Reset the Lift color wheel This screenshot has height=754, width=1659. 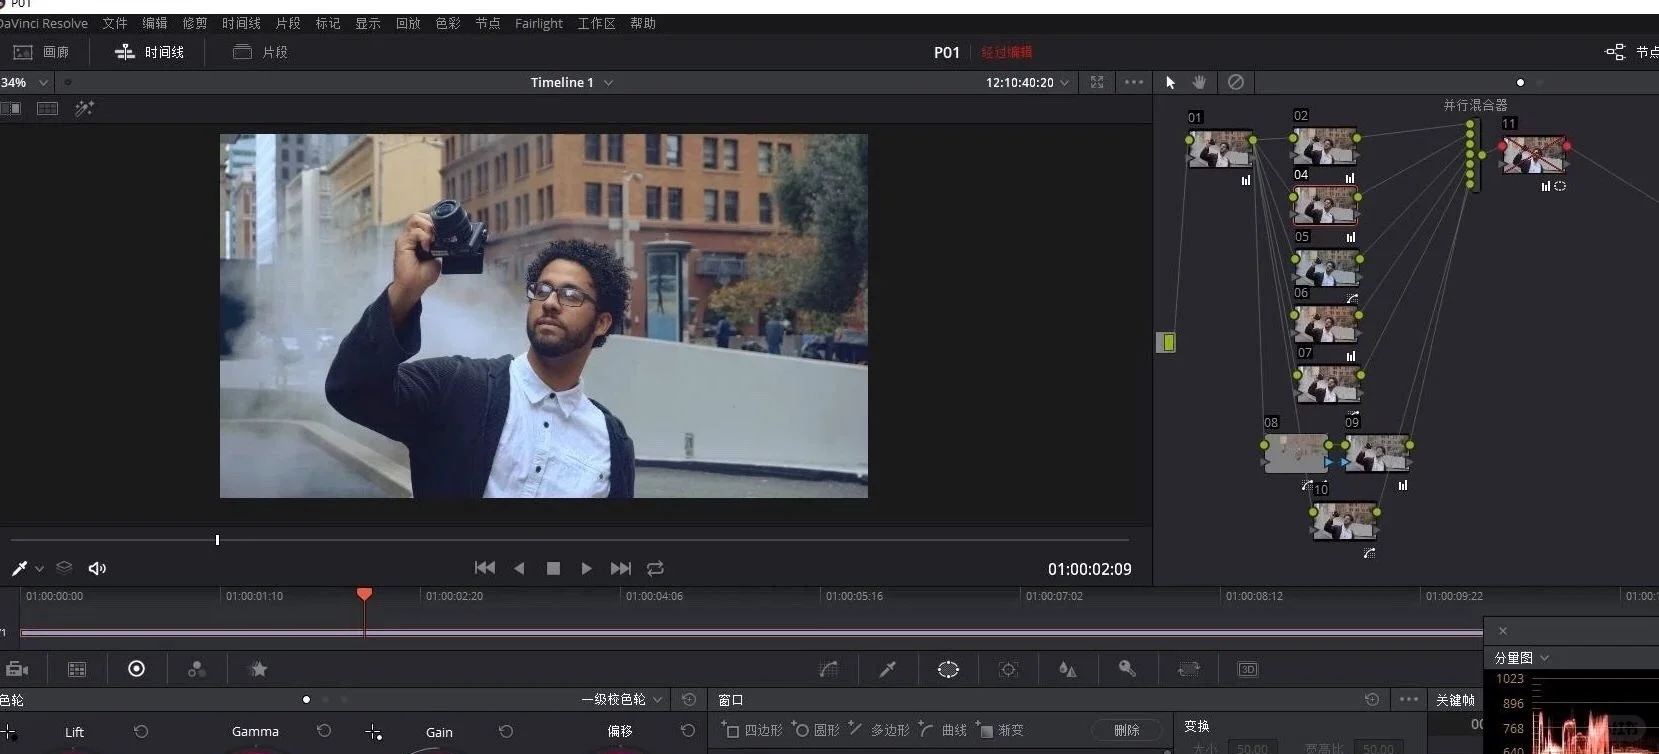click(141, 731)
